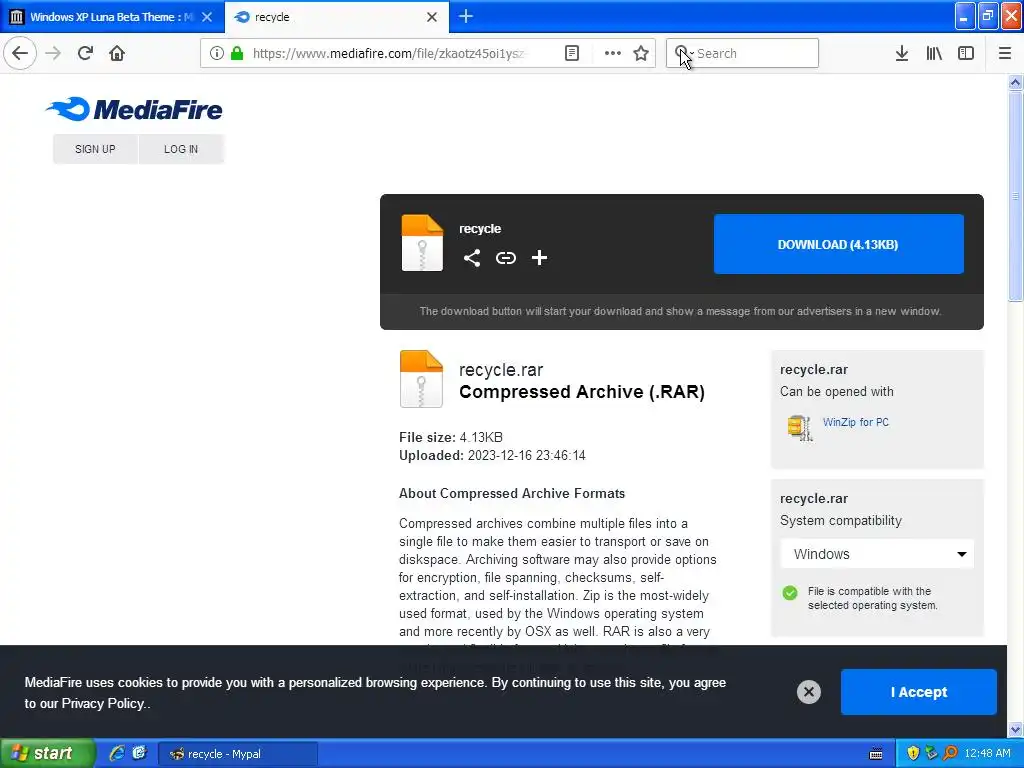Select the recycle browser tab

[x=336, y=17]
